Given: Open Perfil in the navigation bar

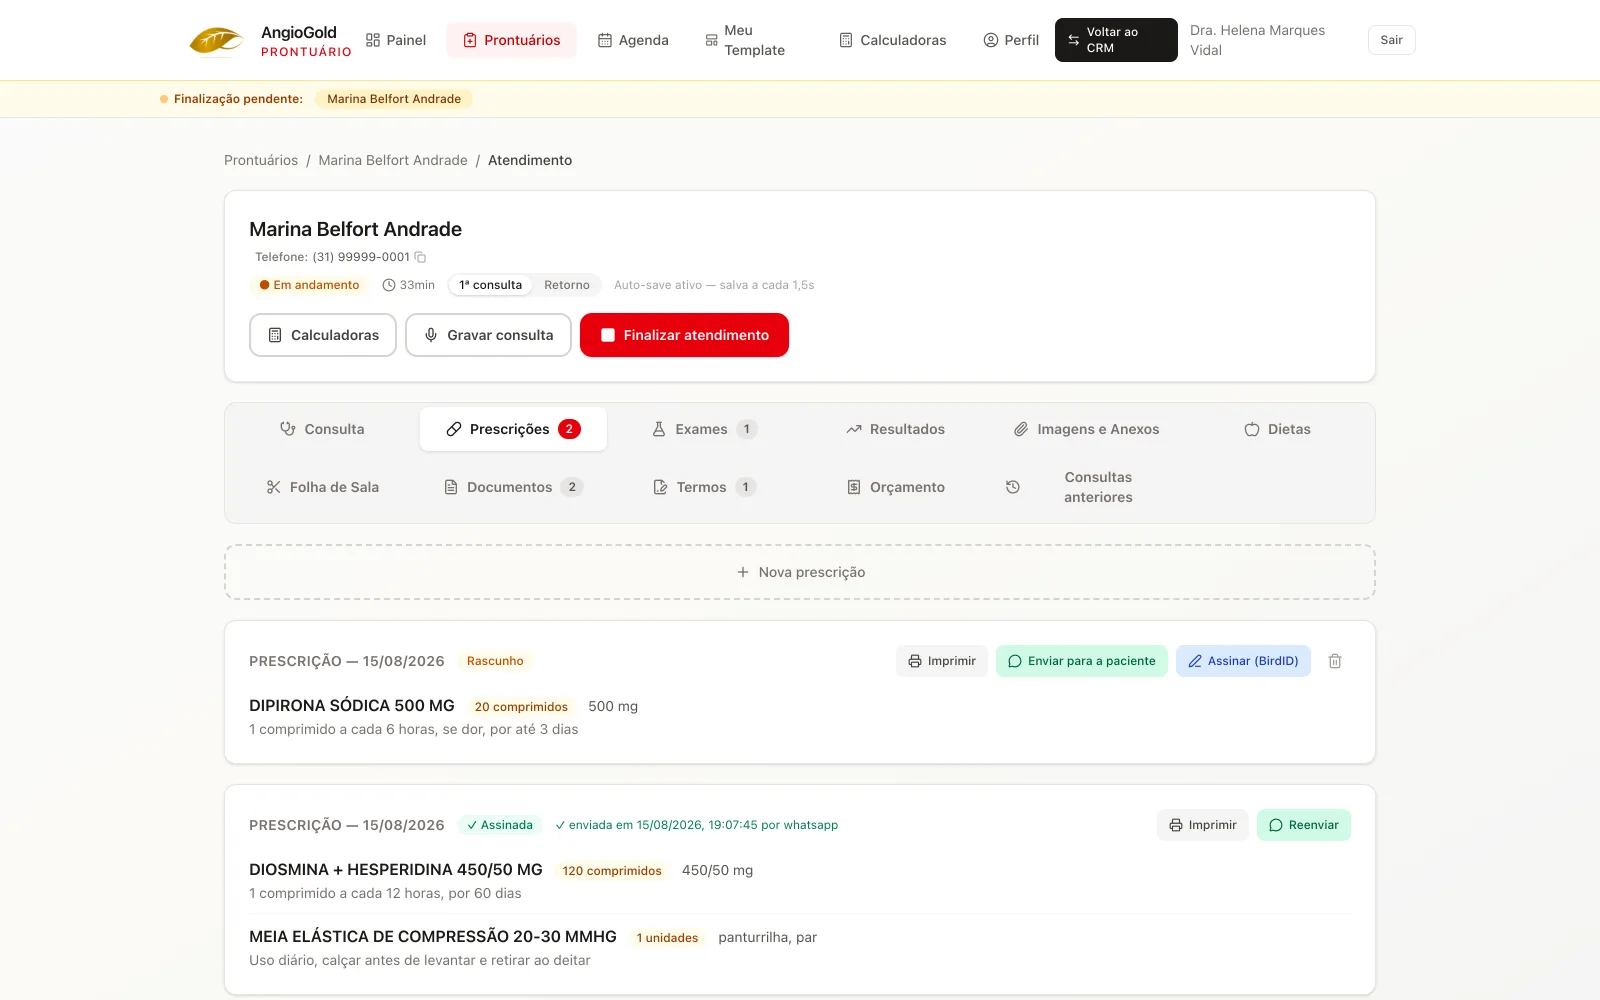Looking at the screenshot, I should 1011,40.
